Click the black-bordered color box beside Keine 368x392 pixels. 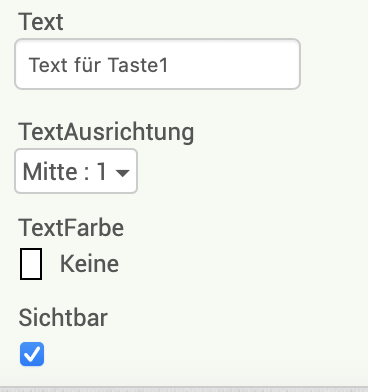tap(31, 264)
